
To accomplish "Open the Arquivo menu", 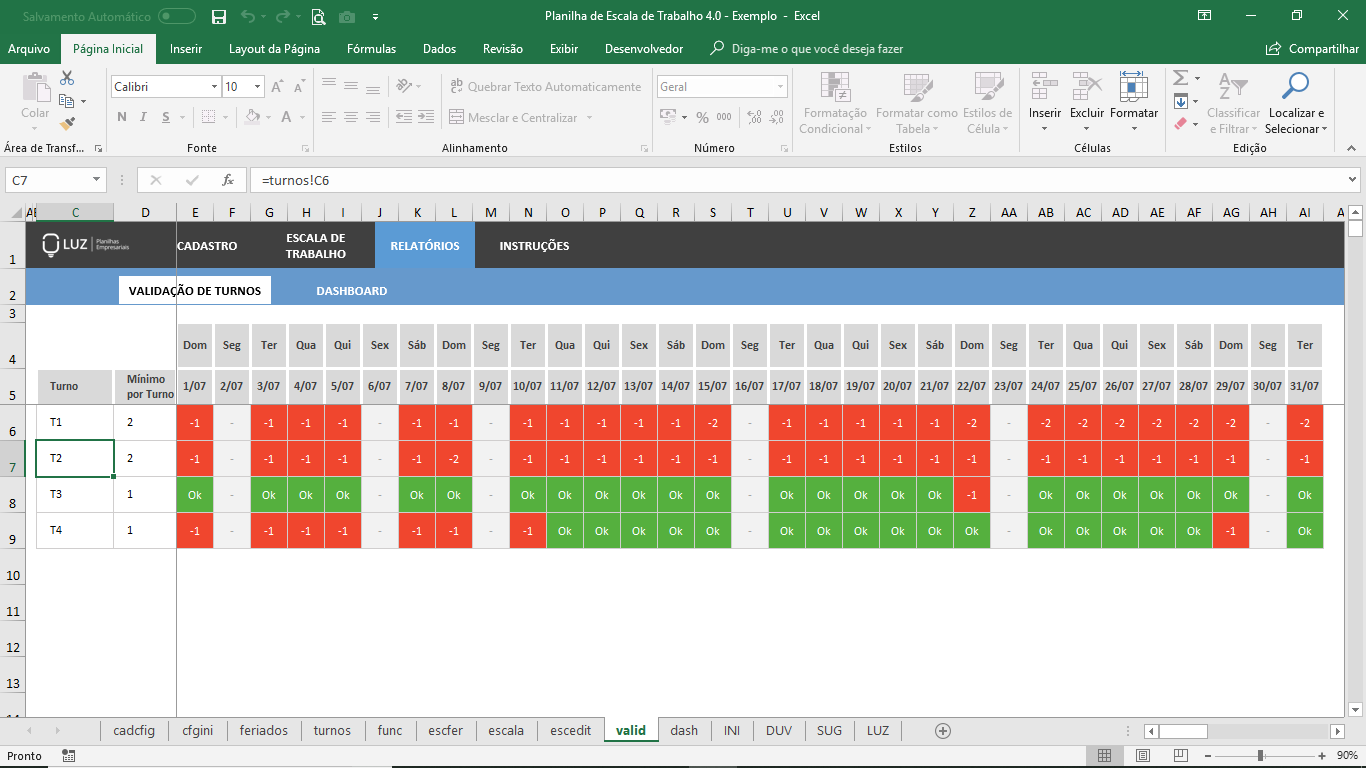I will (29, 49).
